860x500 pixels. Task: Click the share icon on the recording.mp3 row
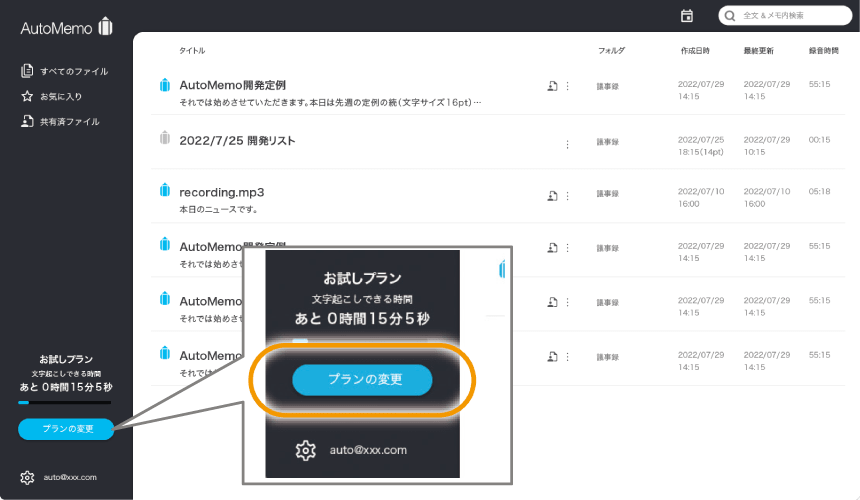coord(551,193)
